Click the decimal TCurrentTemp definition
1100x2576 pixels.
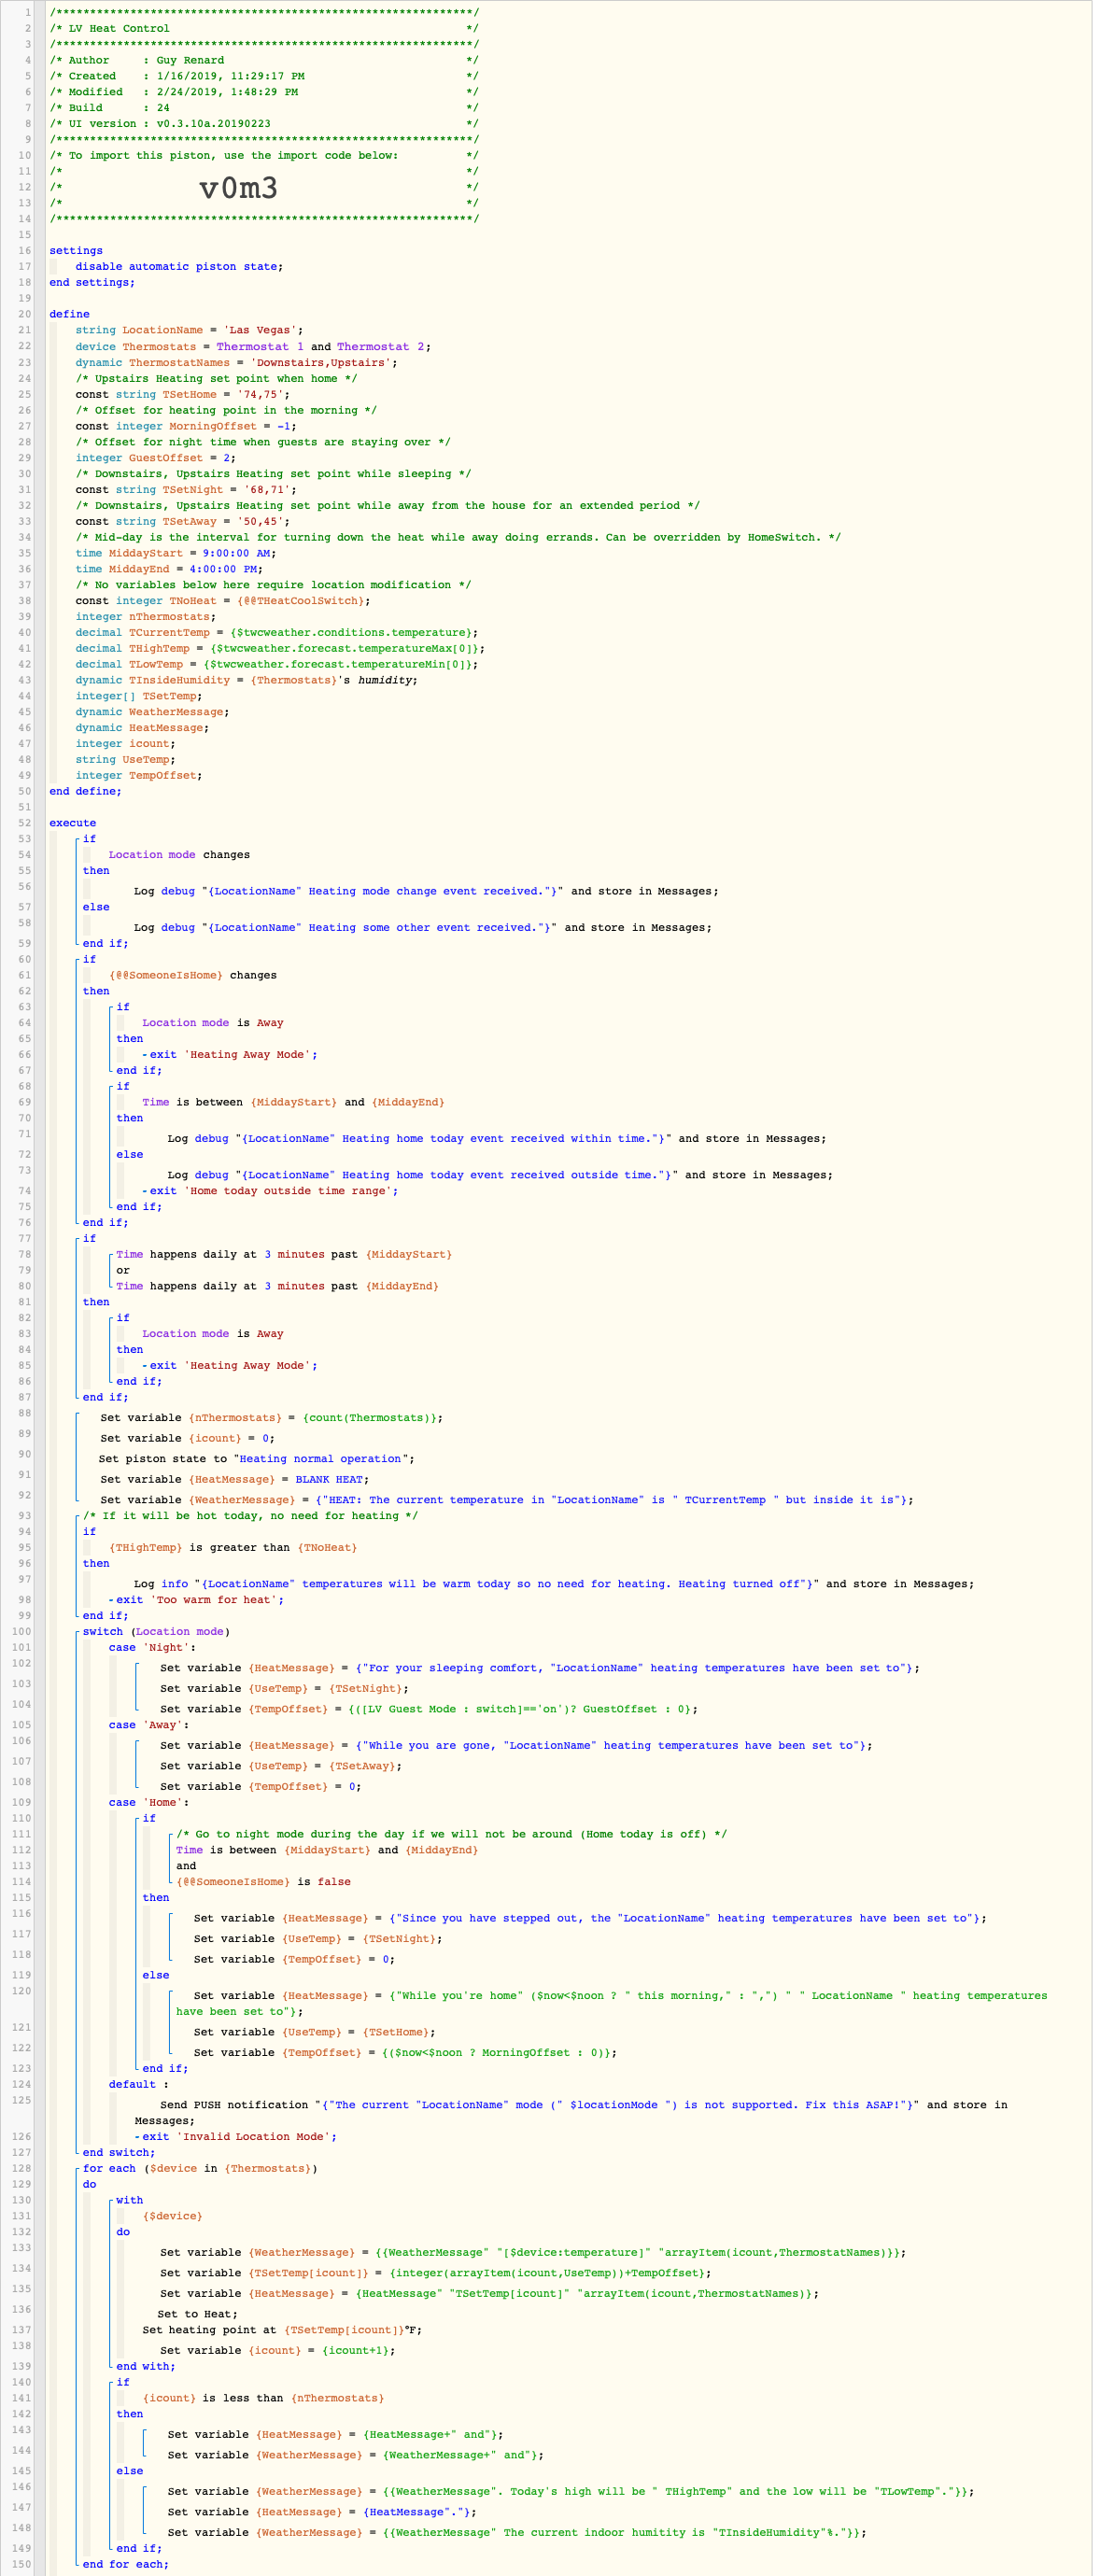point(277,633)
